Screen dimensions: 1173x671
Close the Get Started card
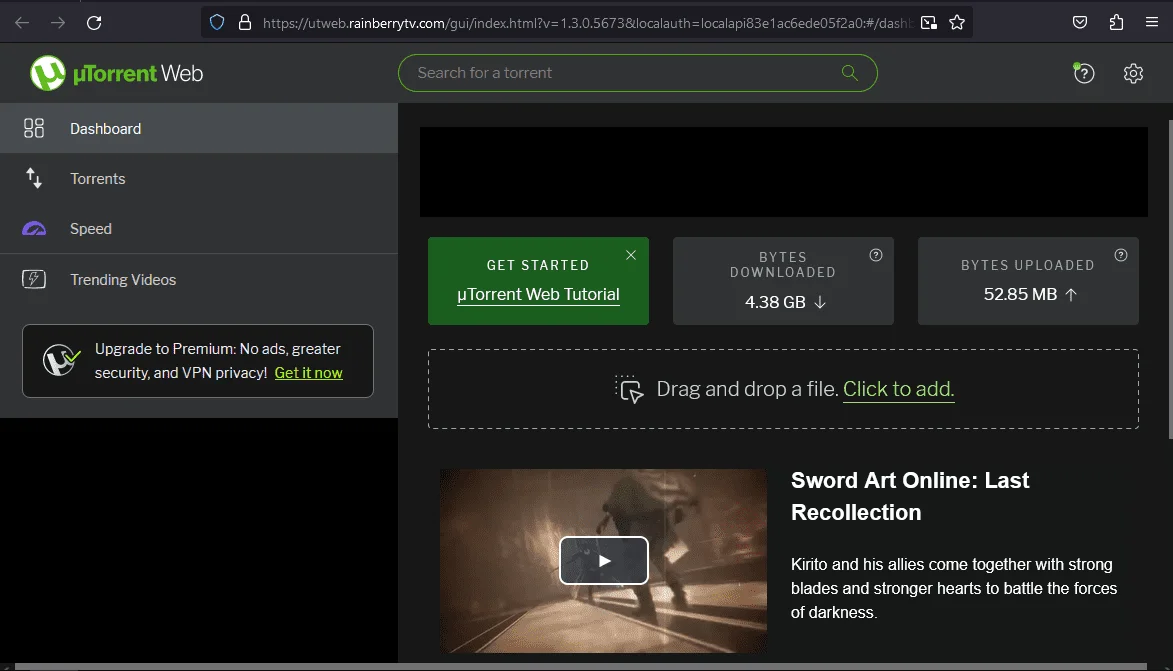tap(631, 255)
